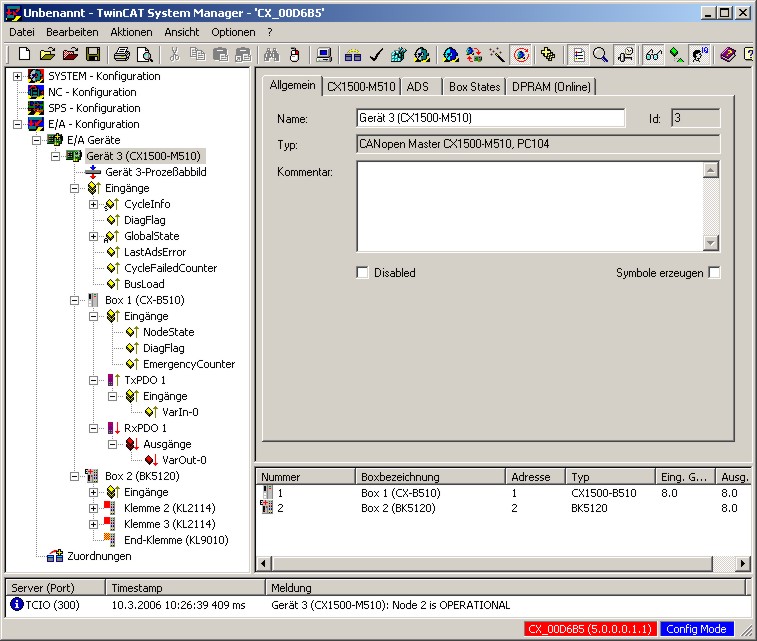757x641 pixels.
Task: Click the Name input field
Action: pos(491,118)
